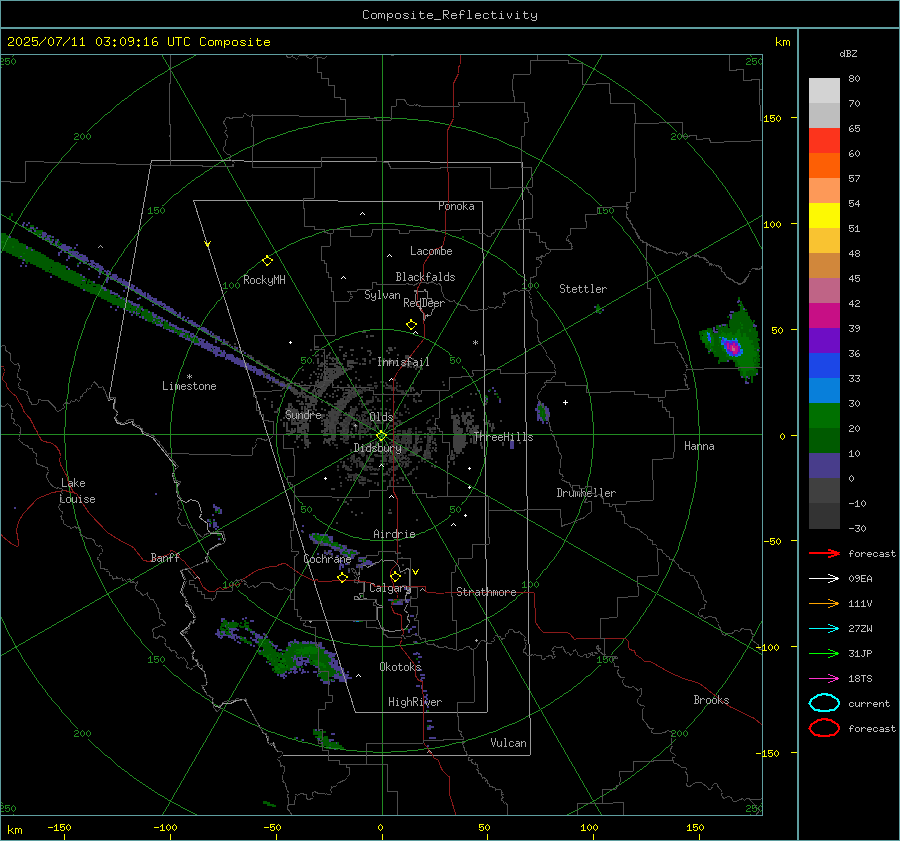Screen dimensions: 900x841
Task: Click the RockyMH label
Action: point(264,280)
